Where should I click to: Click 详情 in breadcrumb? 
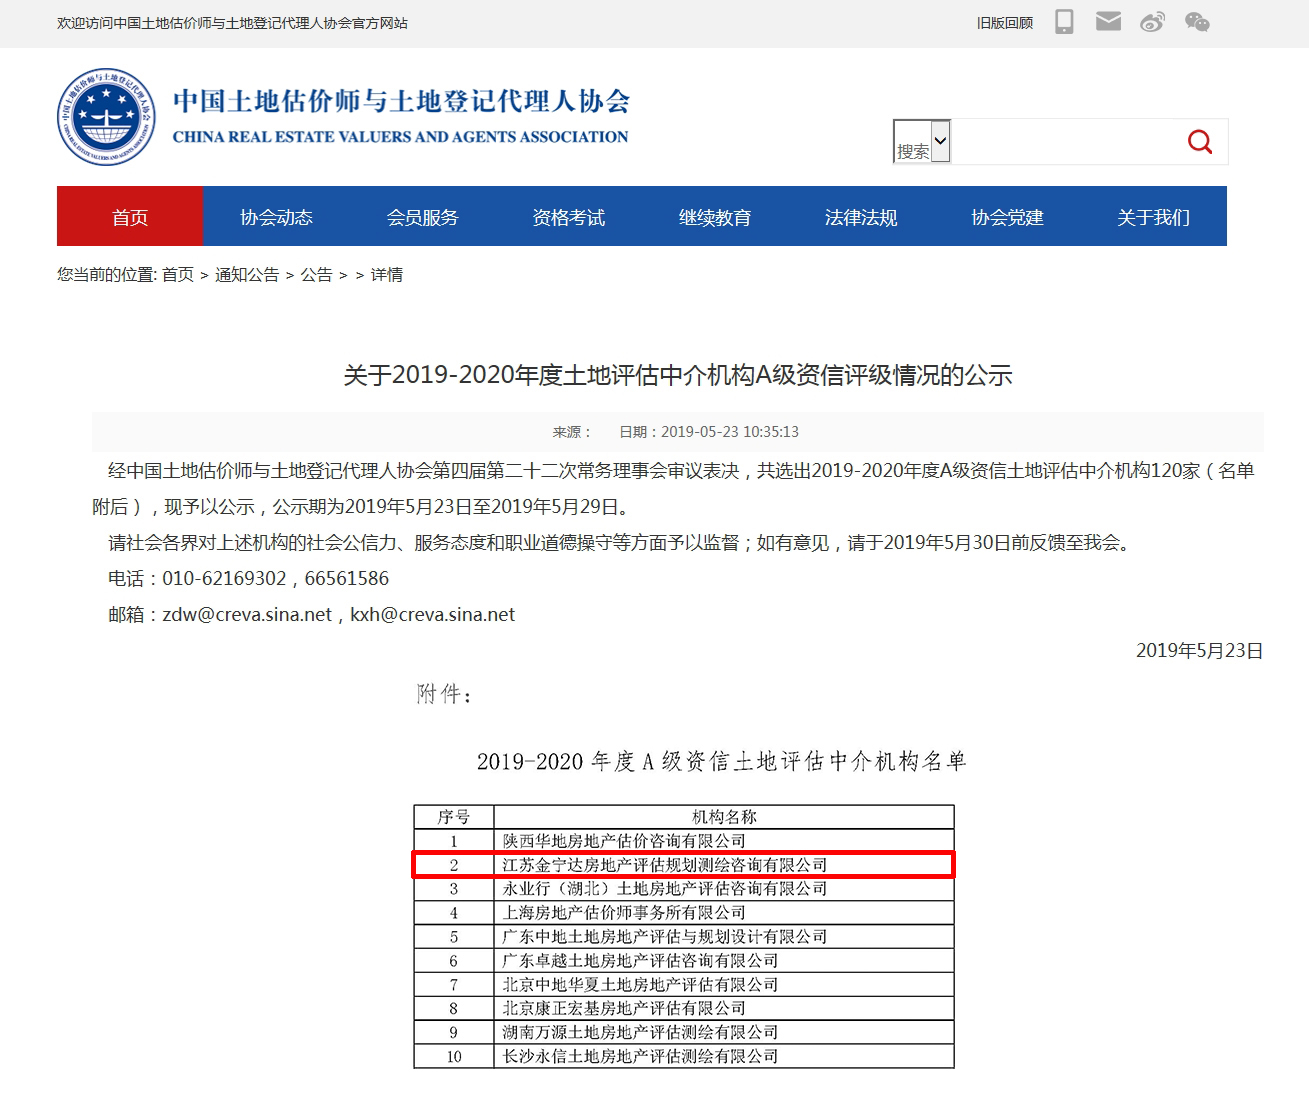[x=387, y=275]
